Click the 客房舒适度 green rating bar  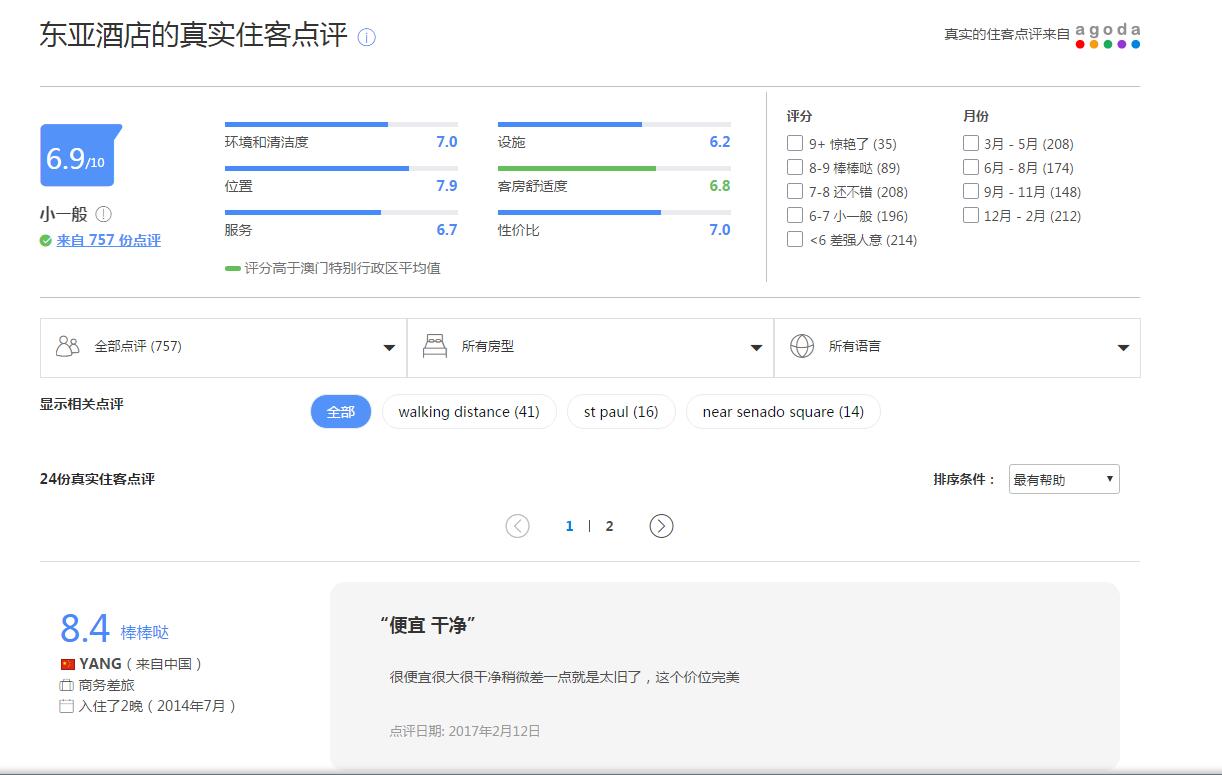577,168
